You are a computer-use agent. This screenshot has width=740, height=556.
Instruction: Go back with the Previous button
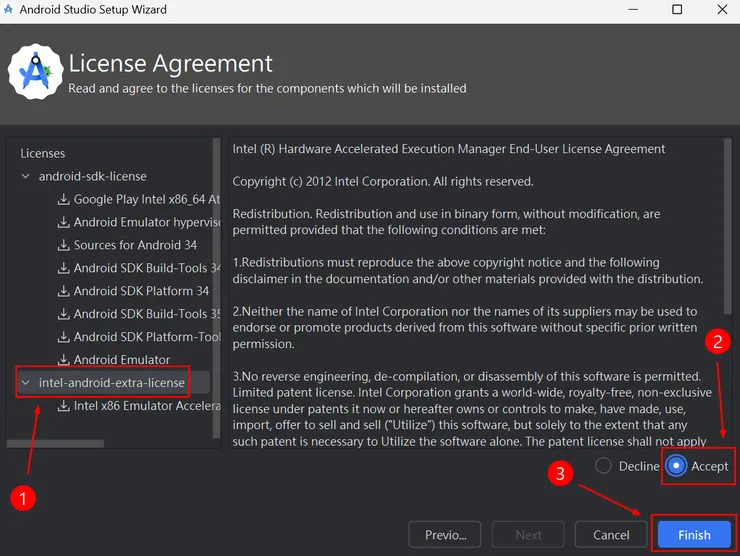coord(445,535)
